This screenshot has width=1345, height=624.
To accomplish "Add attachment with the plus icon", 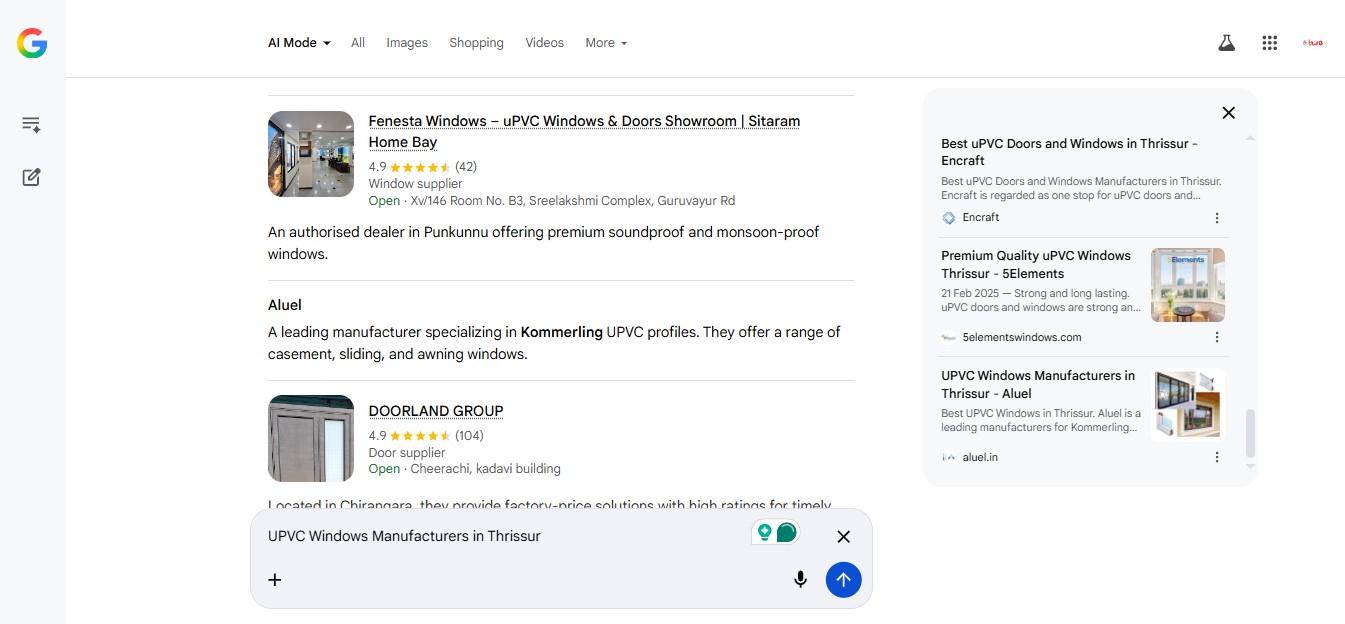I will click(x=275, y=579).
